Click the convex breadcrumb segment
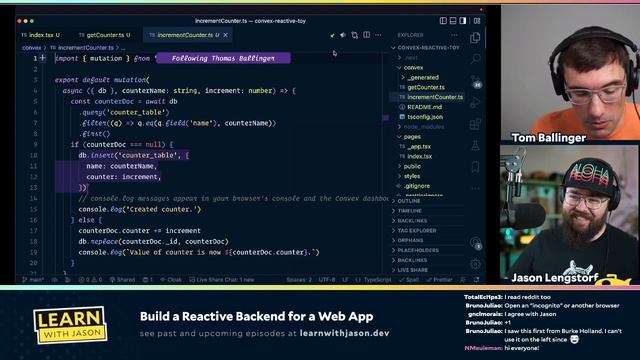This screenshot has width=640, height=360. click(31, 48)
